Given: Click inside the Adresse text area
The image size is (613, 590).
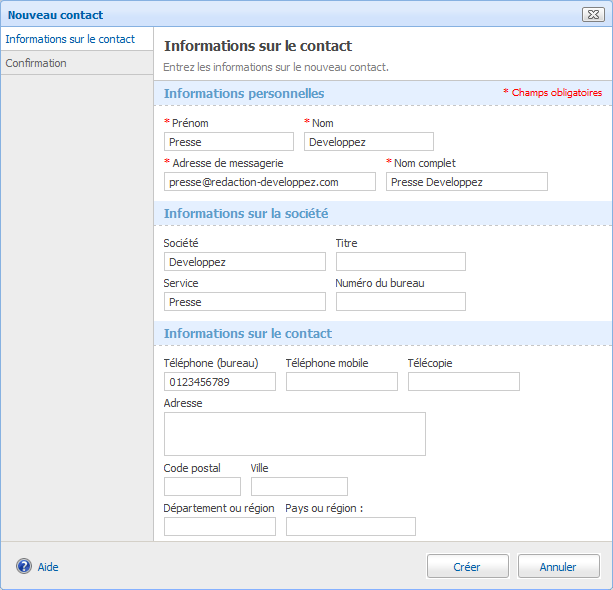Looking at the screenshot, I should click(x=295, y=434).
